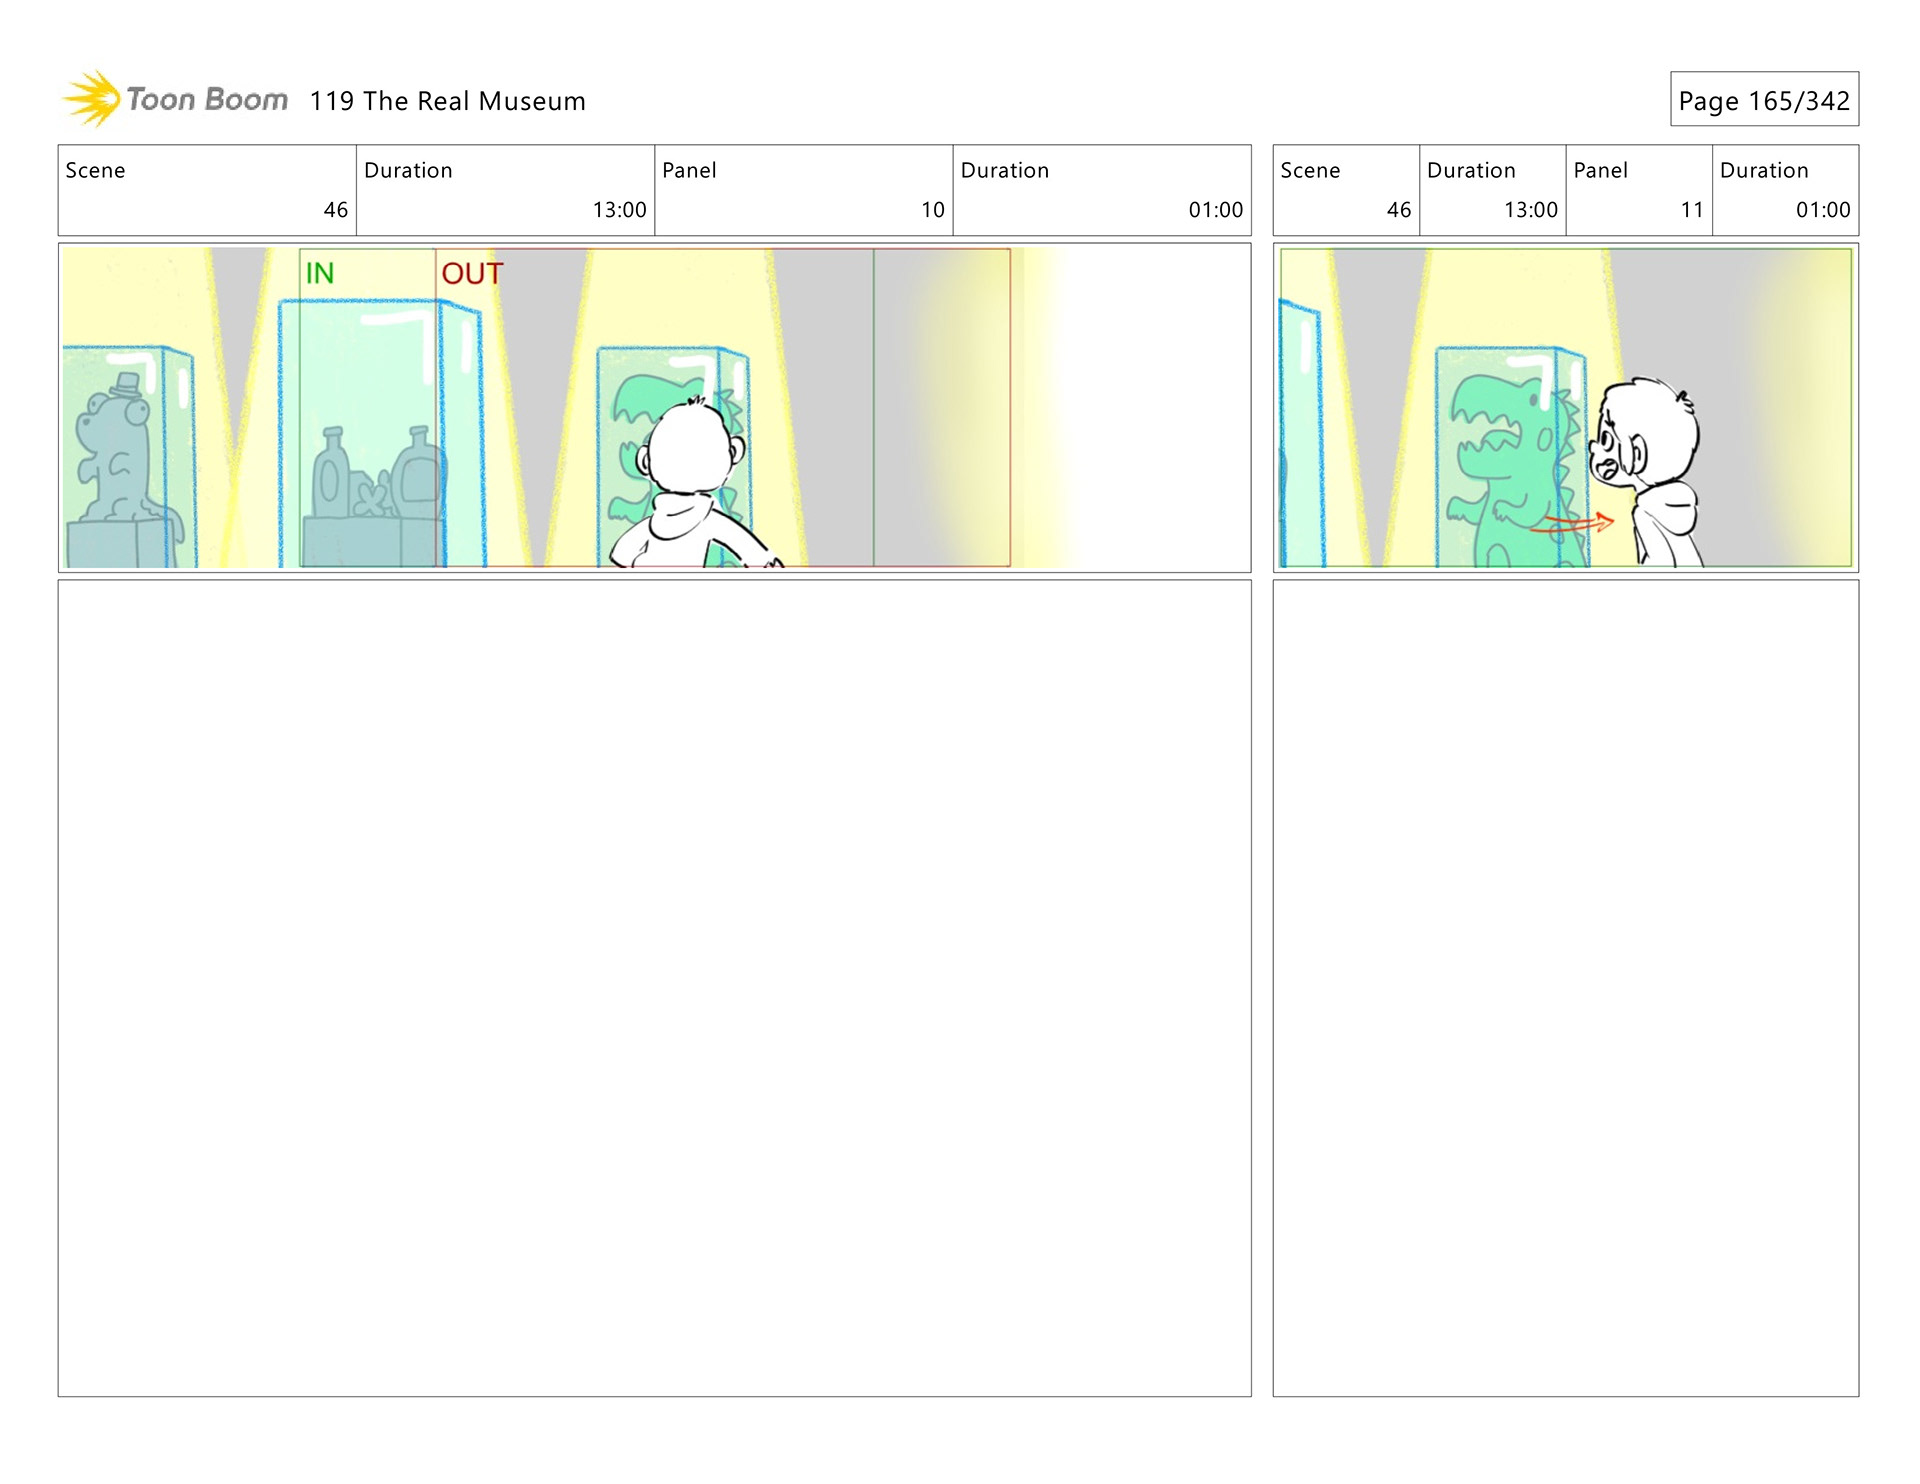The height and width of the screenshot is (1484, 1920).
Task: Click the green IN camera label
Action: 319,273
